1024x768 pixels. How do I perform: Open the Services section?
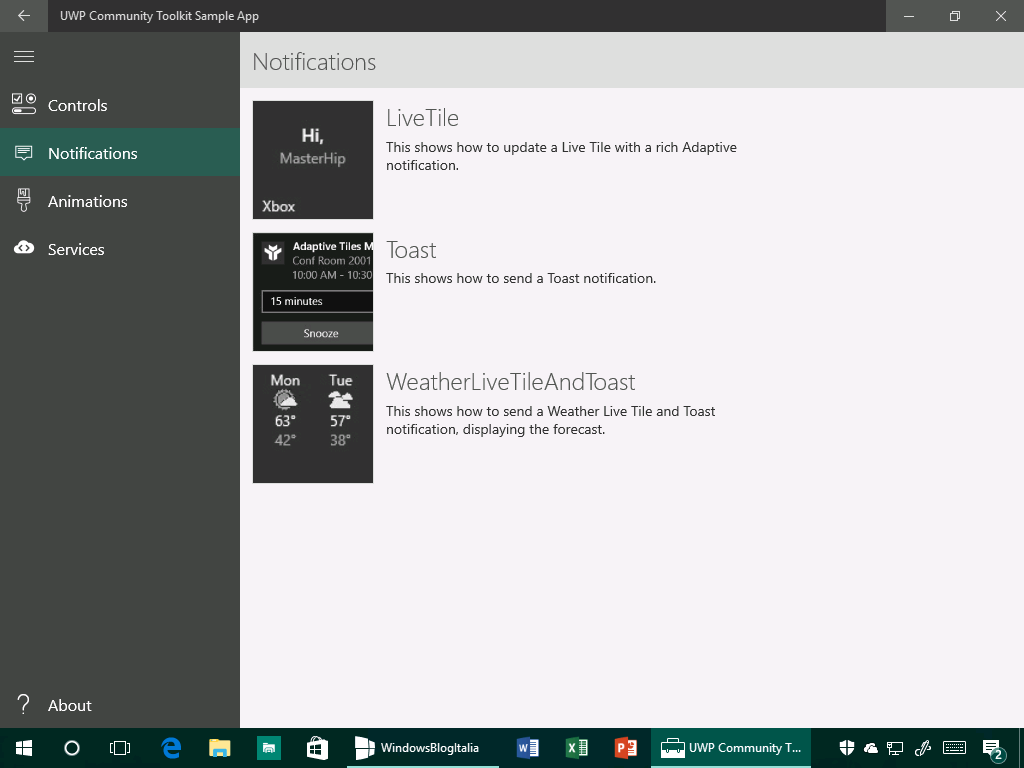tap(120, 249)
